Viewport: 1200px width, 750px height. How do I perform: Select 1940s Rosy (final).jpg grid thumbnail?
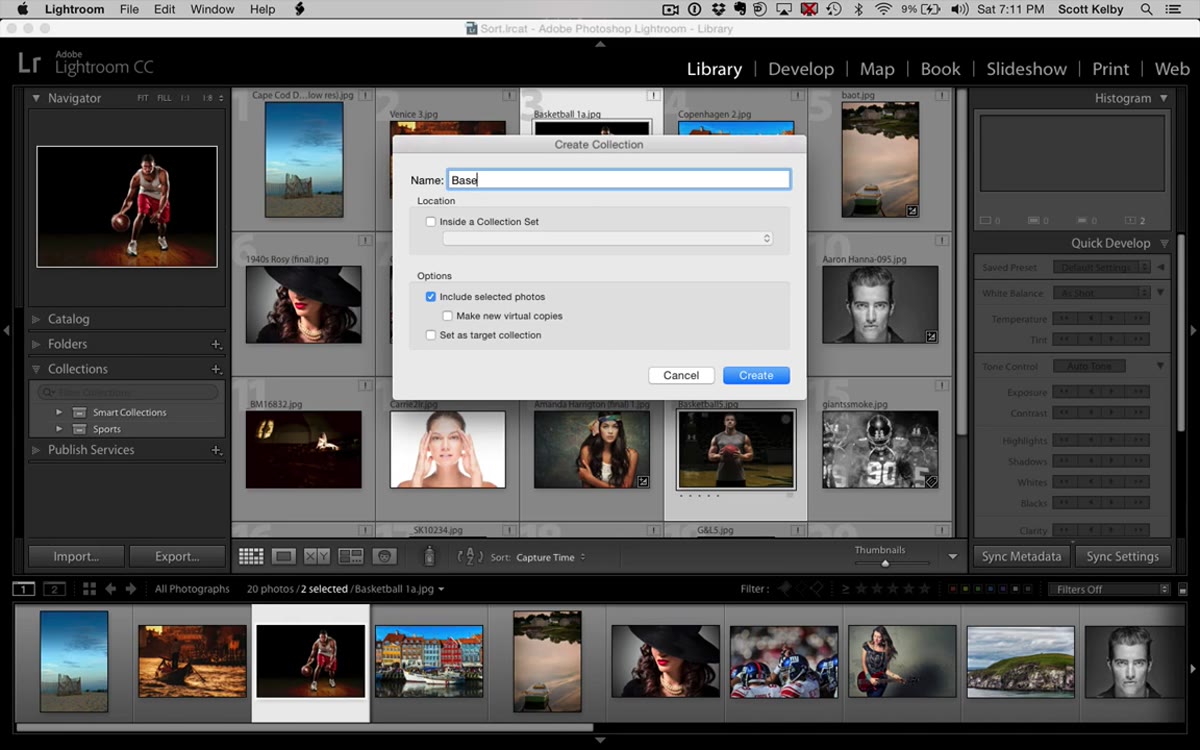coord(303,304)
